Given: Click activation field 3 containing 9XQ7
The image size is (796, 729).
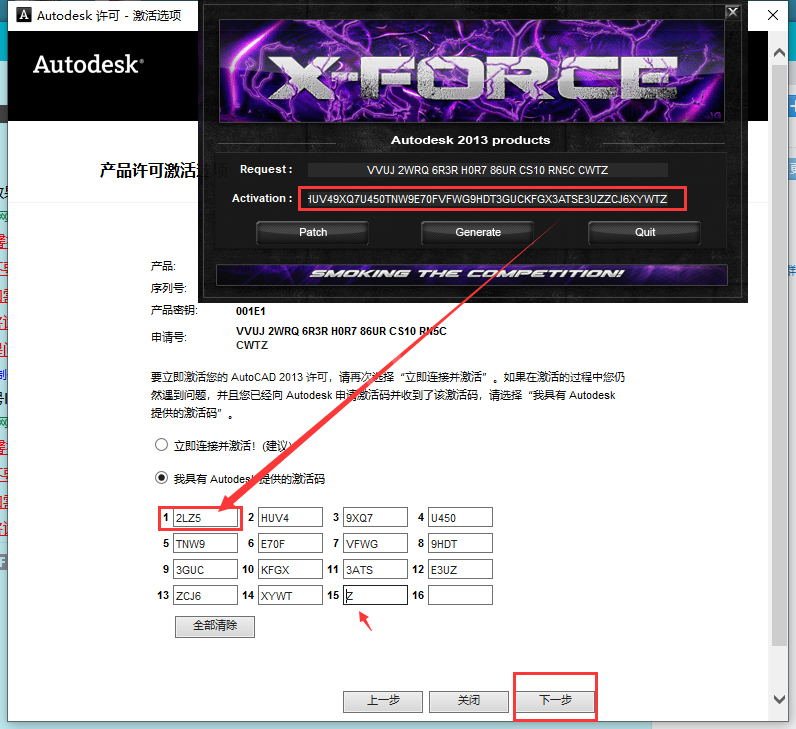Looking at the screenshot, I should point(375,517).
